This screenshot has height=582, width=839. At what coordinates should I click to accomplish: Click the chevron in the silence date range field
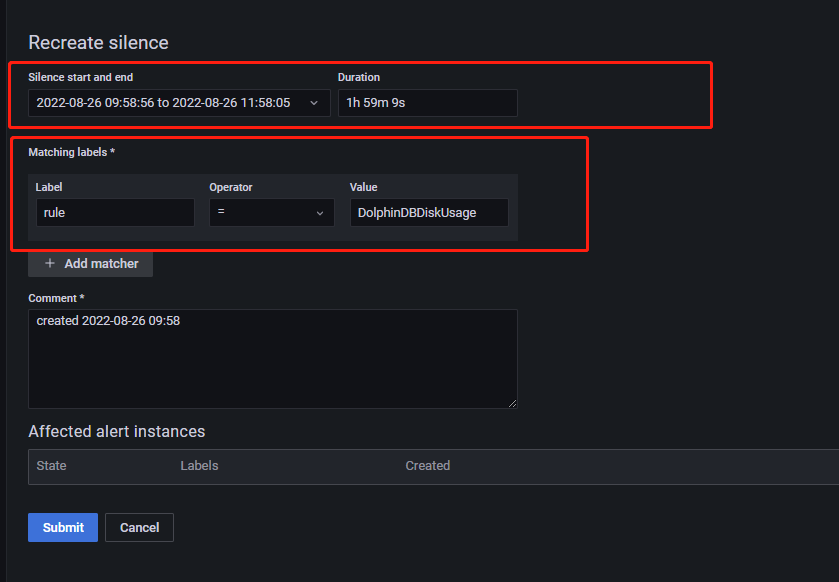pos(314,103)
